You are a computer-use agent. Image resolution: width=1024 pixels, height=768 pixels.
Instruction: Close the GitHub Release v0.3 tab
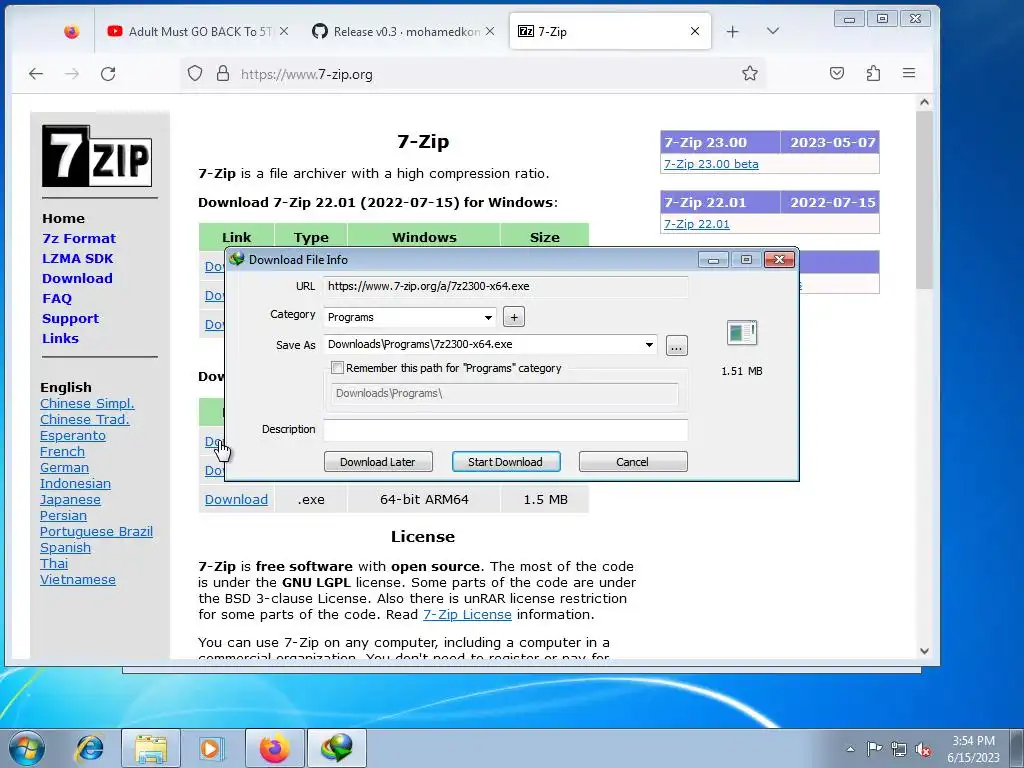tap(490, 31)
